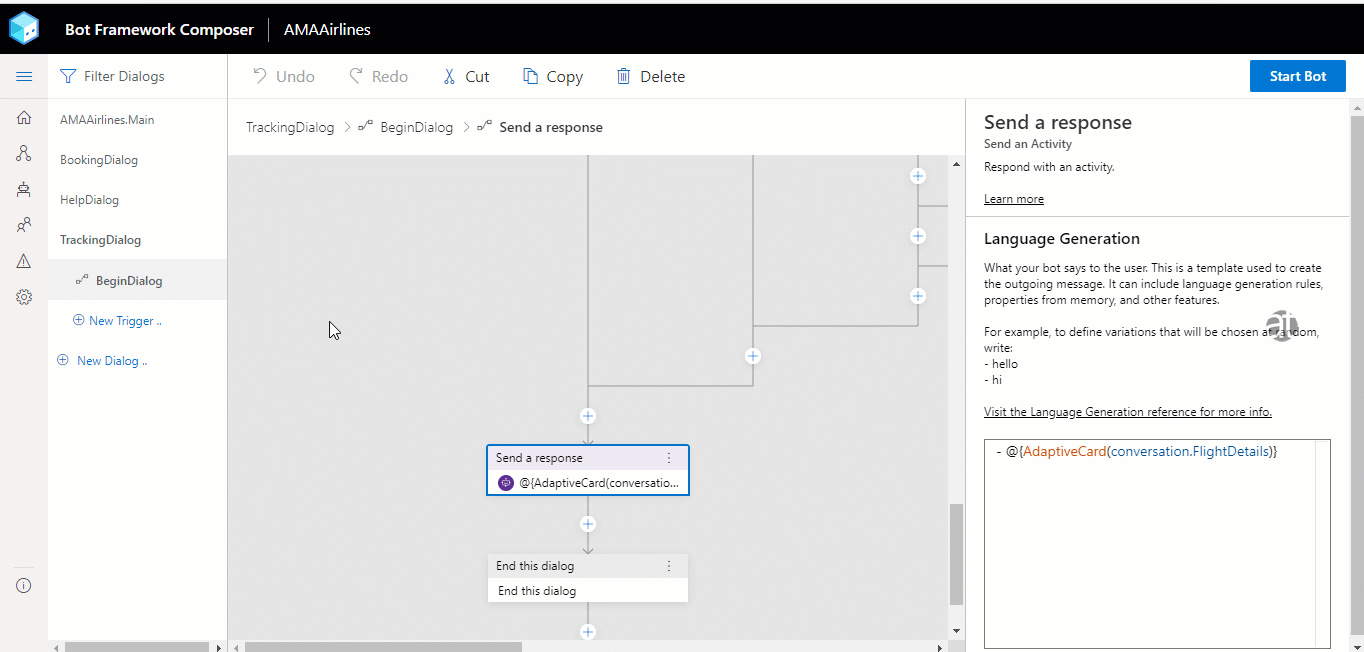Image resolution: width=1364 pixels, height=652 pixels.
Task: Click Copy in the toolbar
Action: point(553,77)
